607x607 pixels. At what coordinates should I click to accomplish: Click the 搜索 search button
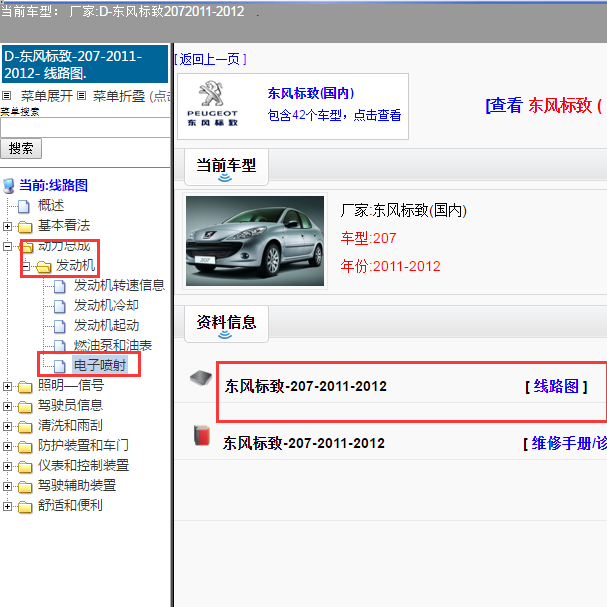pos(21,149)
